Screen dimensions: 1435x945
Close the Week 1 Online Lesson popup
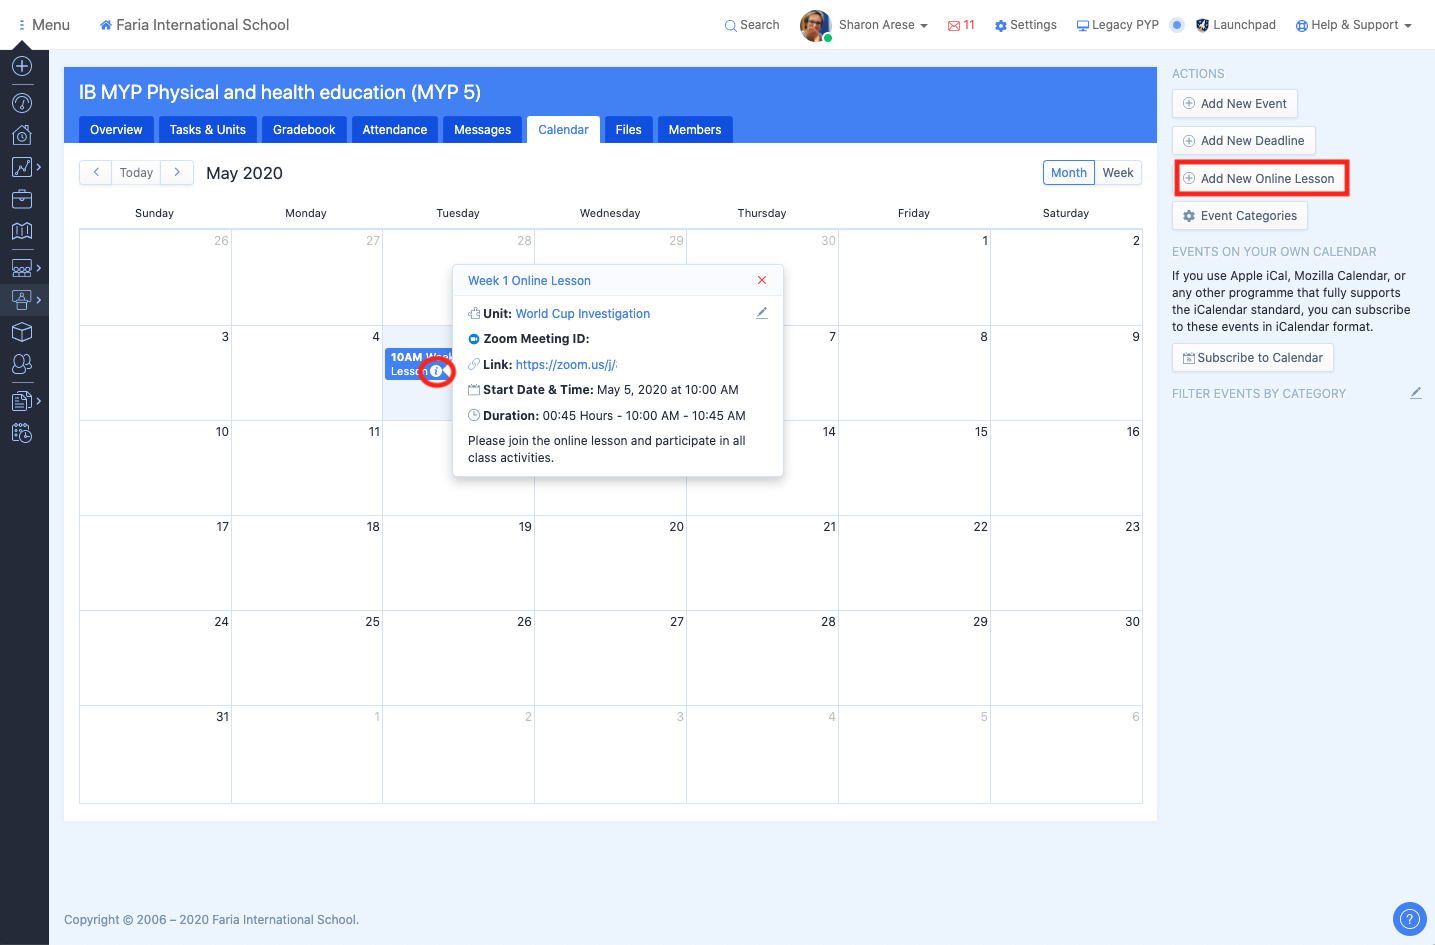[762, 280]
